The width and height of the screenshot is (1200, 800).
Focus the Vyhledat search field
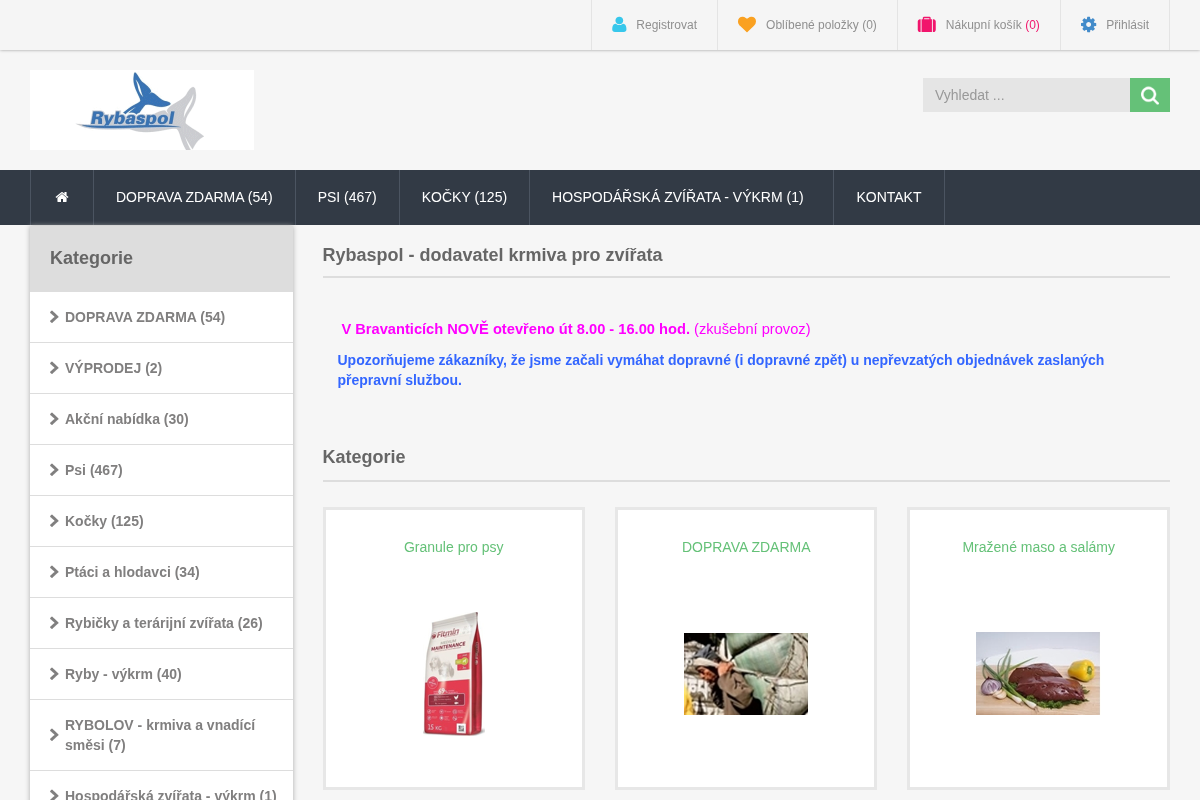click(x=1026, y=95)
